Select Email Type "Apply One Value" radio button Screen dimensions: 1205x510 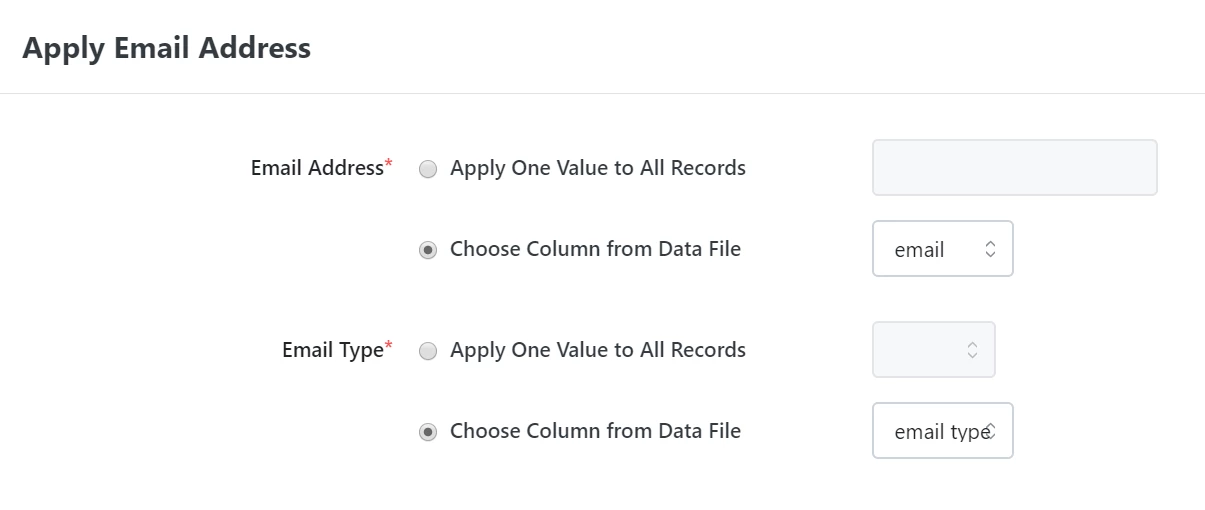click(428, 351)
